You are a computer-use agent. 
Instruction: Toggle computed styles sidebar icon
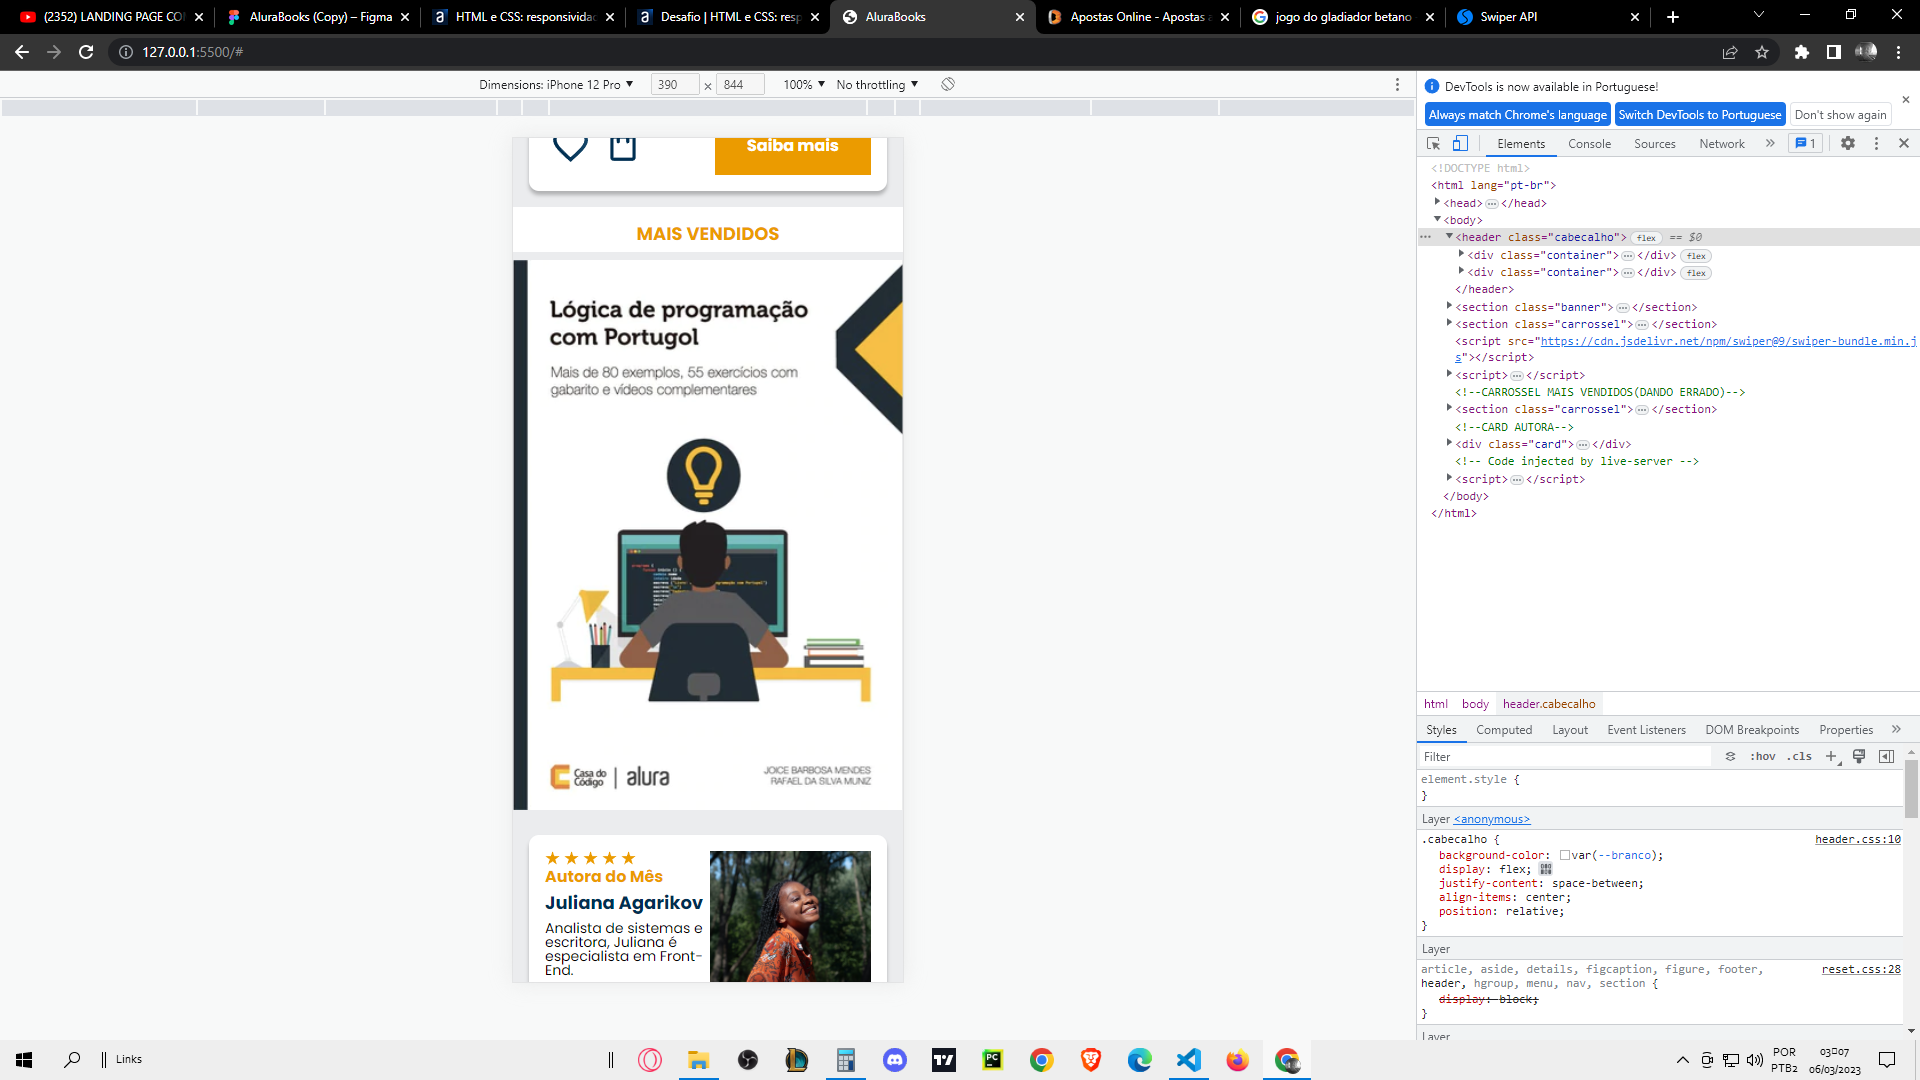click(x=1886, y=757)
